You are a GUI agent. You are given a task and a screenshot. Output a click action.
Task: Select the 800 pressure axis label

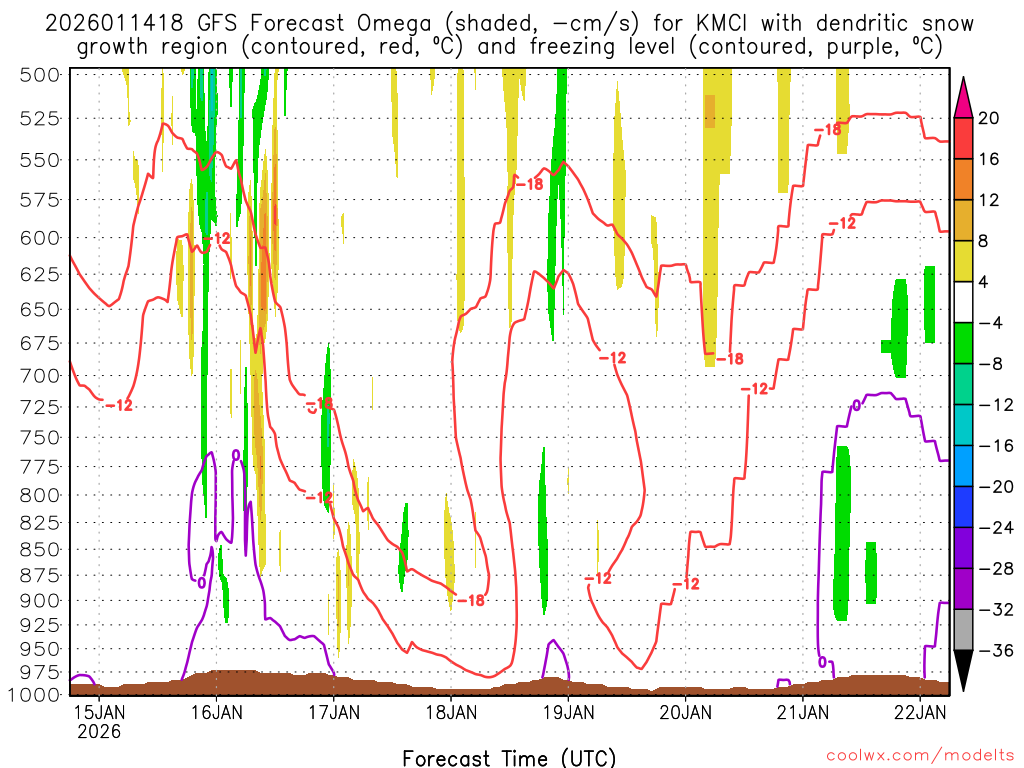[40, 496]
